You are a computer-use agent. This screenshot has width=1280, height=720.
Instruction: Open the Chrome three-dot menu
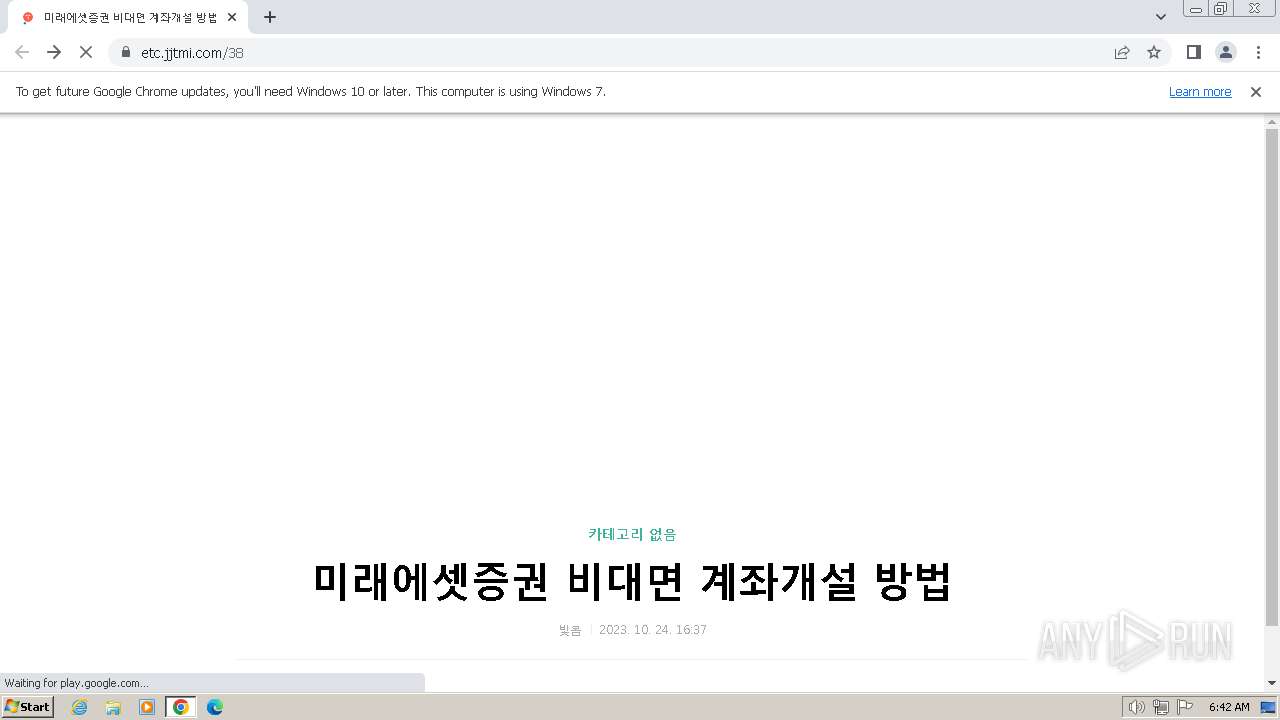(1258, 52)
